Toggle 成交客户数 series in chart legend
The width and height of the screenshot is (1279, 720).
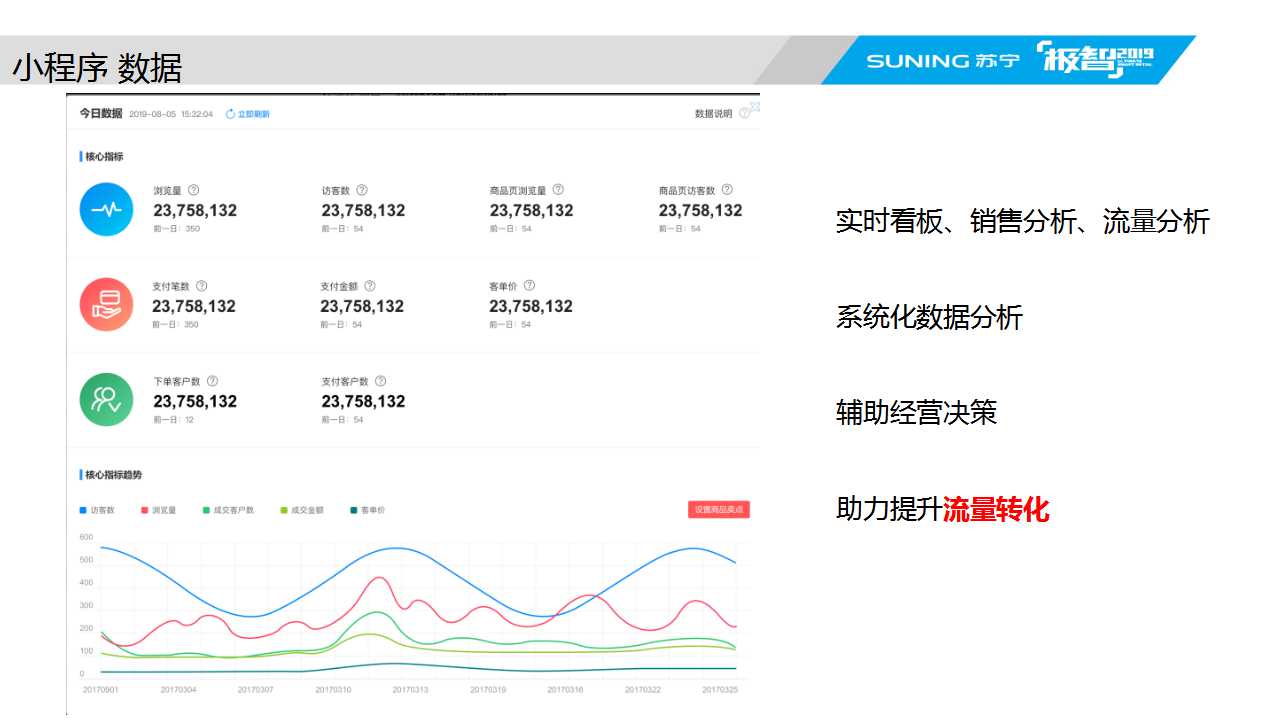pyautogui.click(x=228, y=510)
